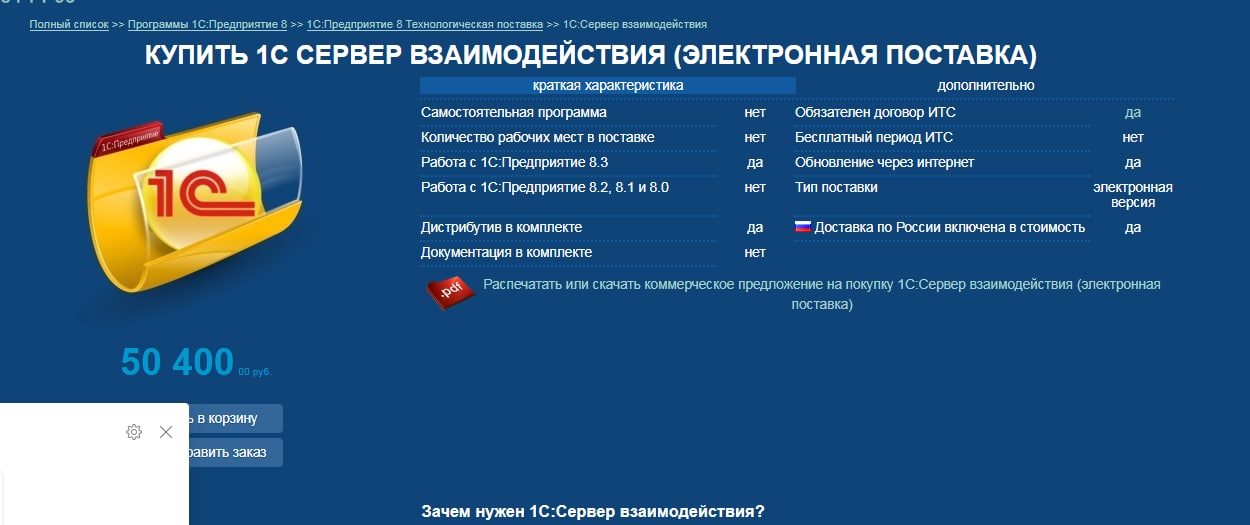Click 'Тип поставки' label

(x=836, y=187)
